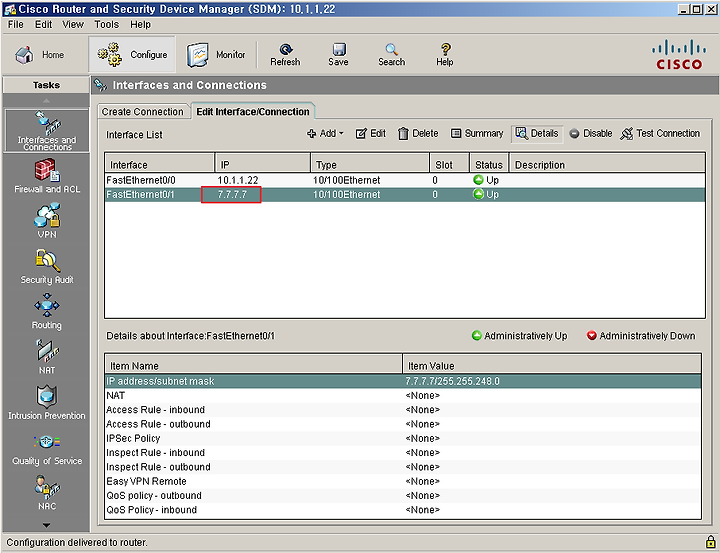
Task: Select IP address/subnet mask detail row
Action: 403,381
